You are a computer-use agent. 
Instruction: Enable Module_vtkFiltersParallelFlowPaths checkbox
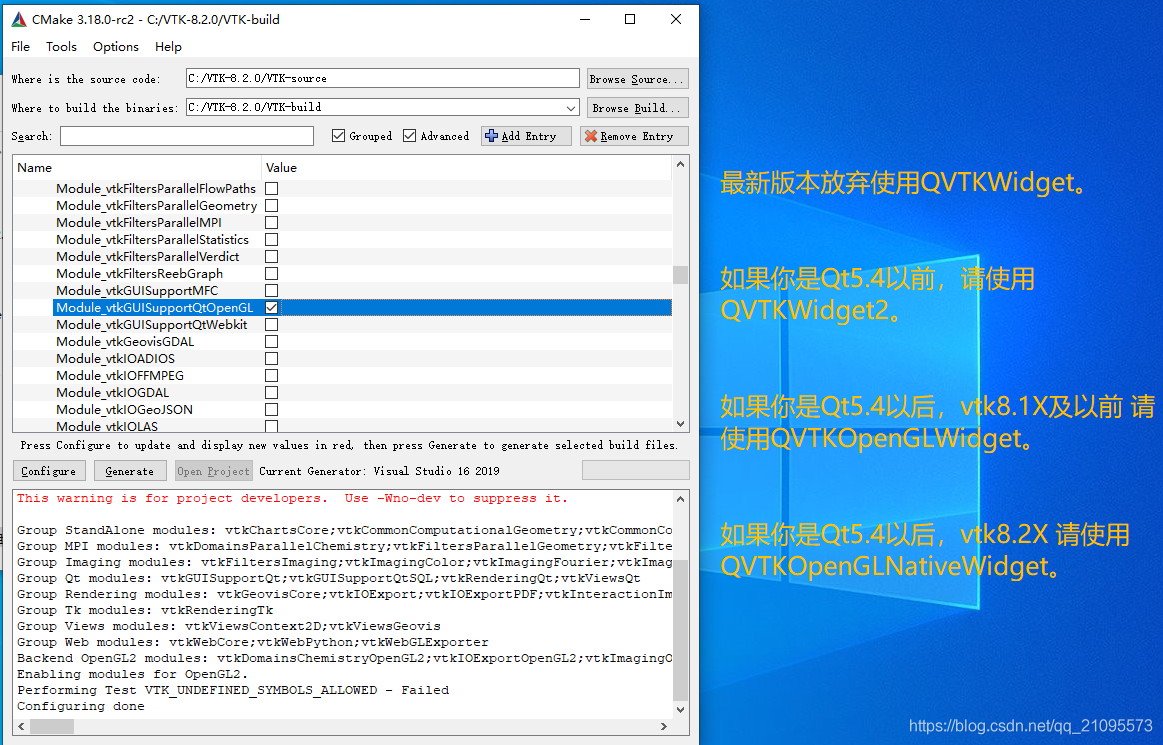(271, 188)
